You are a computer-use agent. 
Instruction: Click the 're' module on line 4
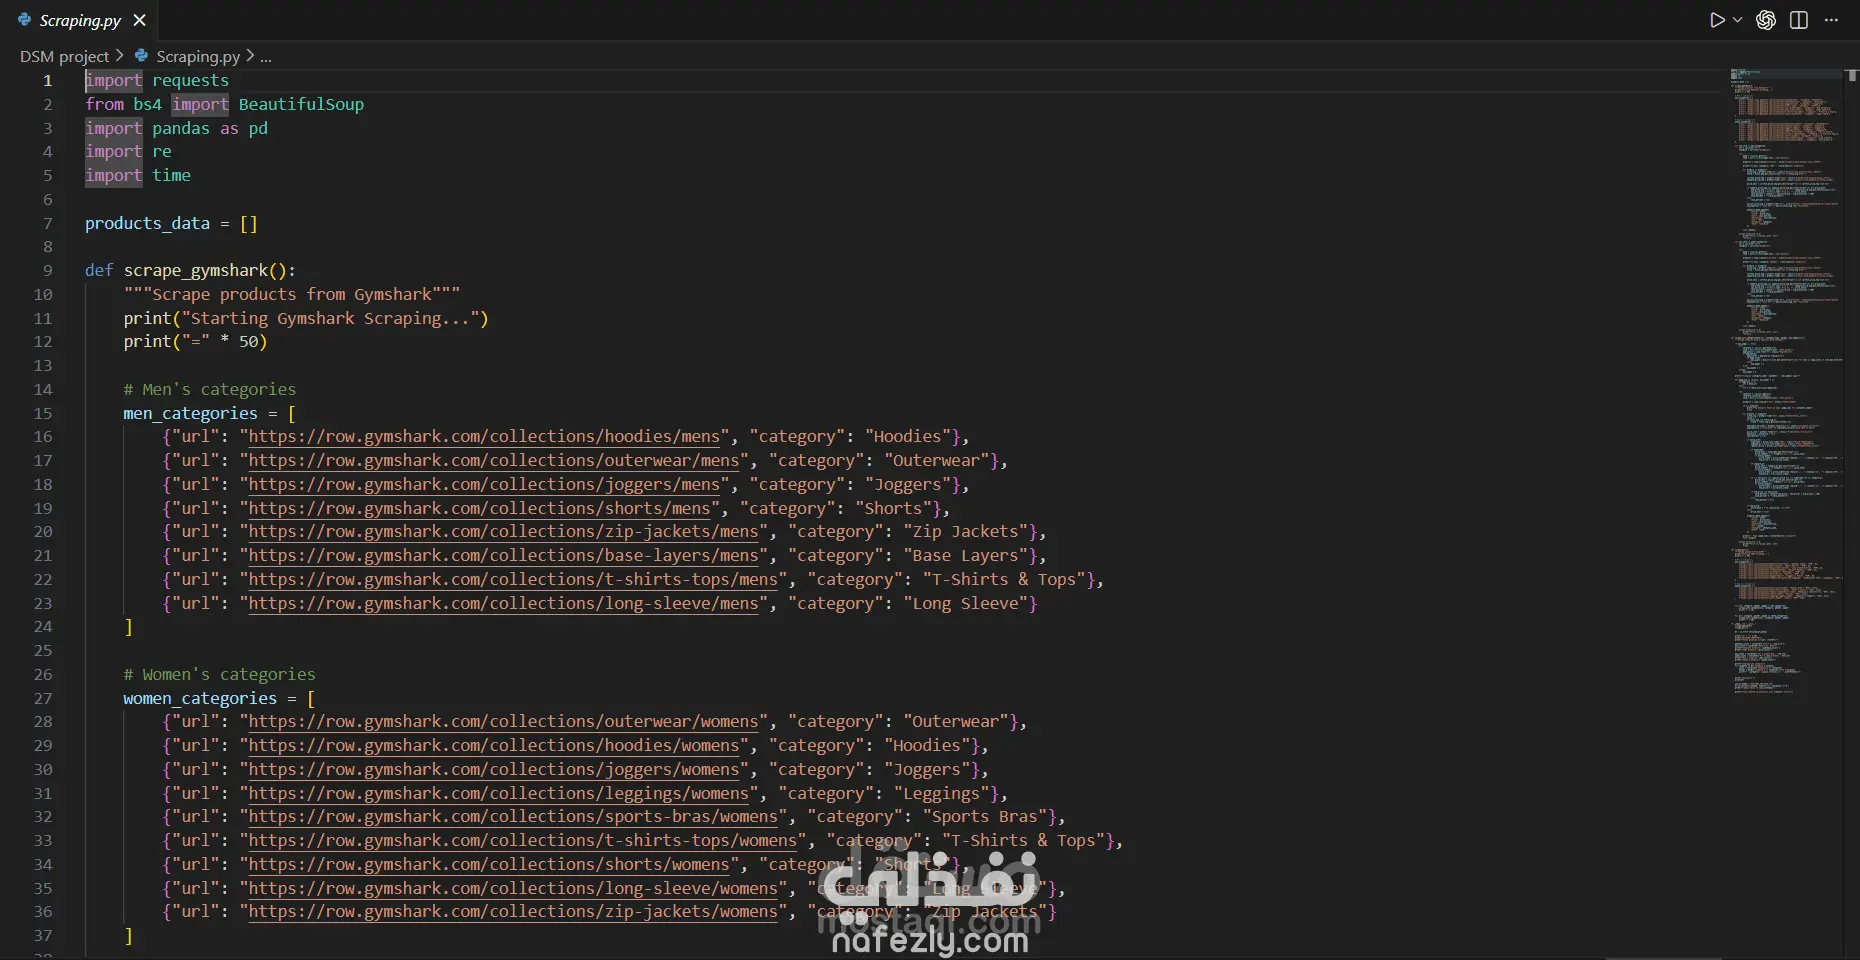coord(162,152)
